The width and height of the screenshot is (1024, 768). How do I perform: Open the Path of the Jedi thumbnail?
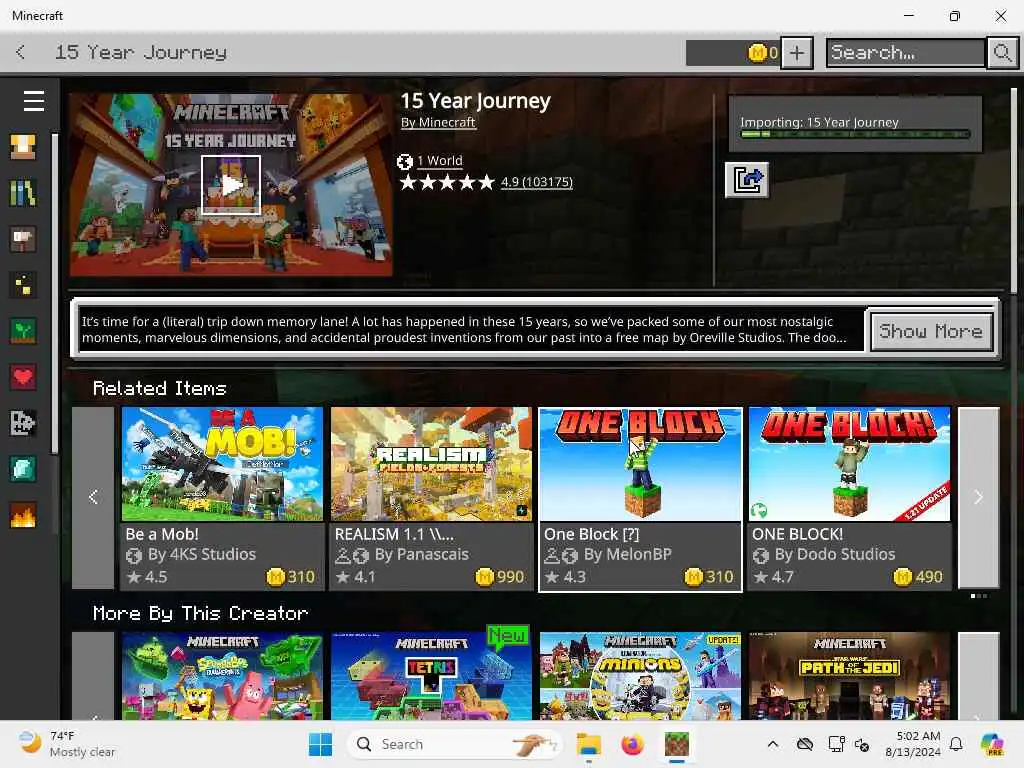[849, 676]
